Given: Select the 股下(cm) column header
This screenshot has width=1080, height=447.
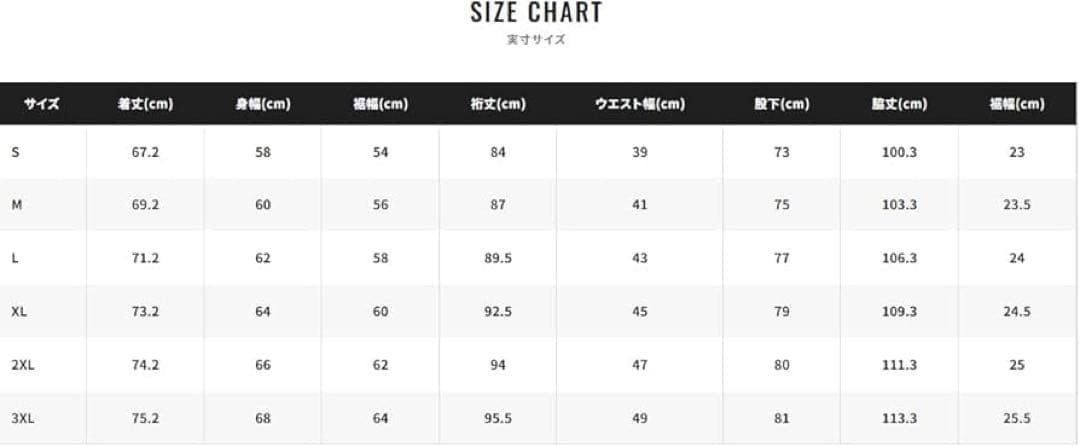Looking at the screenshot, I should 782,104.
